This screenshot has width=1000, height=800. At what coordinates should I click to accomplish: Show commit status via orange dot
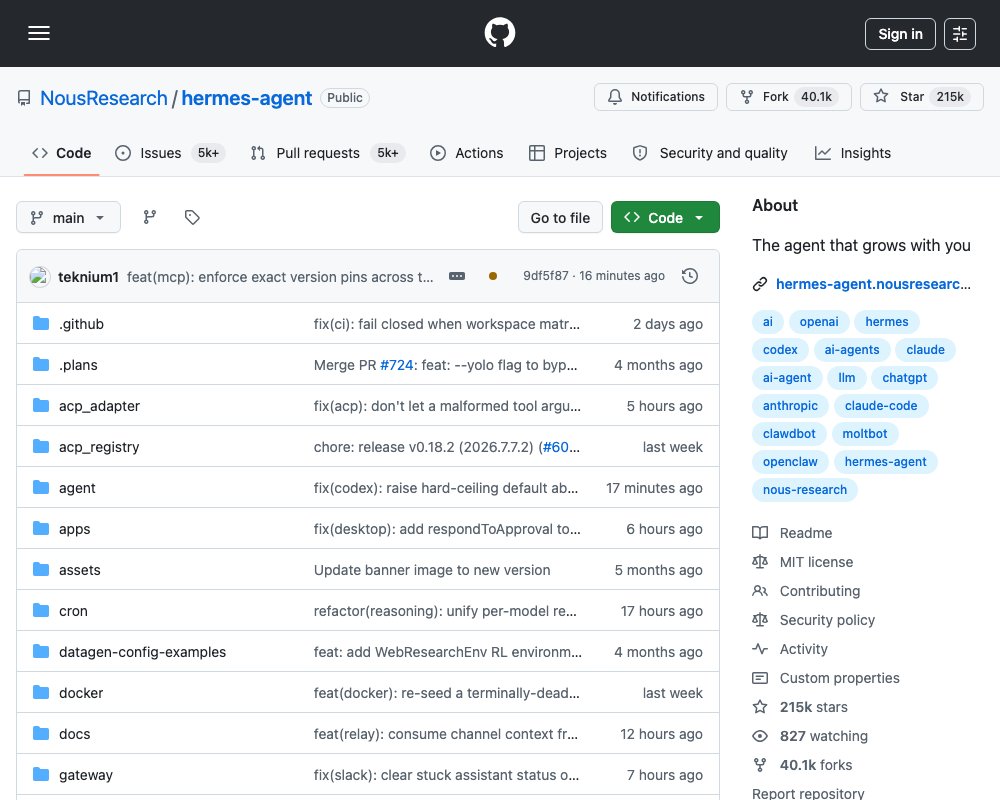click(493, 276)
